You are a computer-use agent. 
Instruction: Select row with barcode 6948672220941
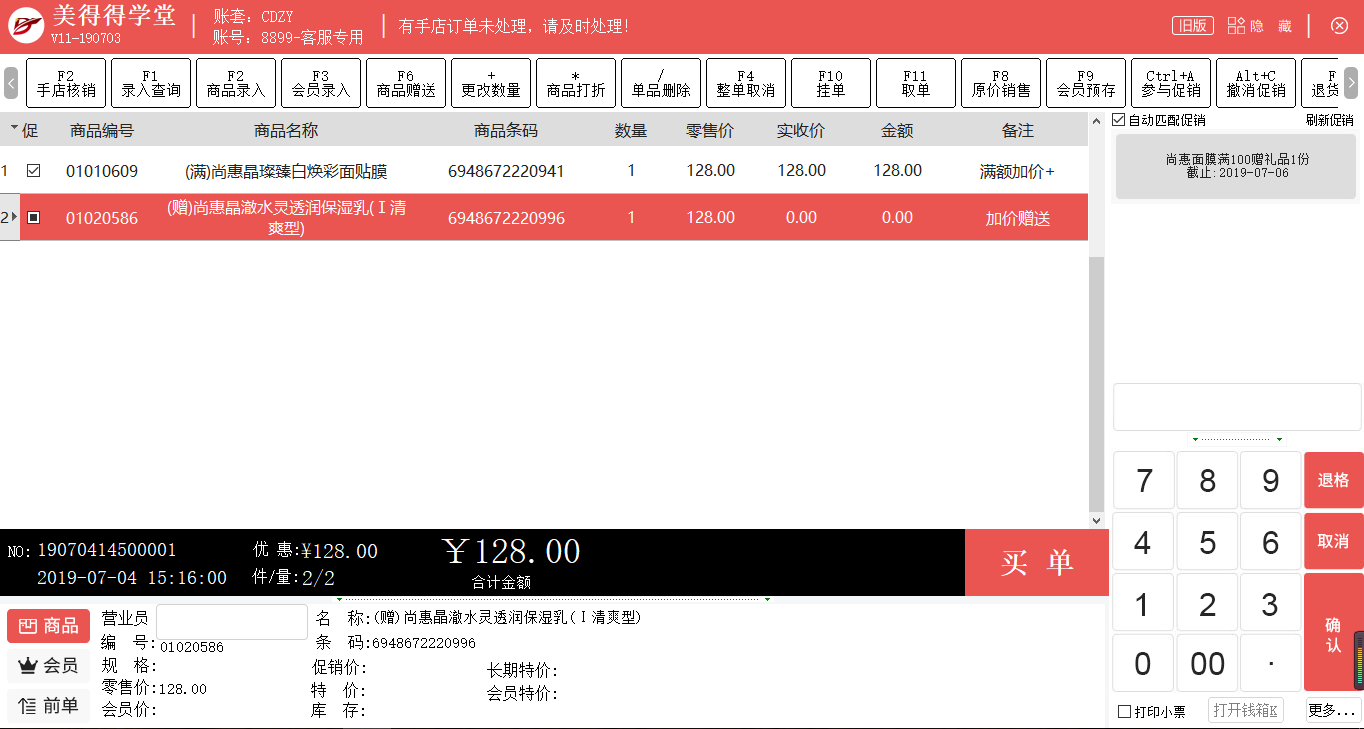[544, 171]
